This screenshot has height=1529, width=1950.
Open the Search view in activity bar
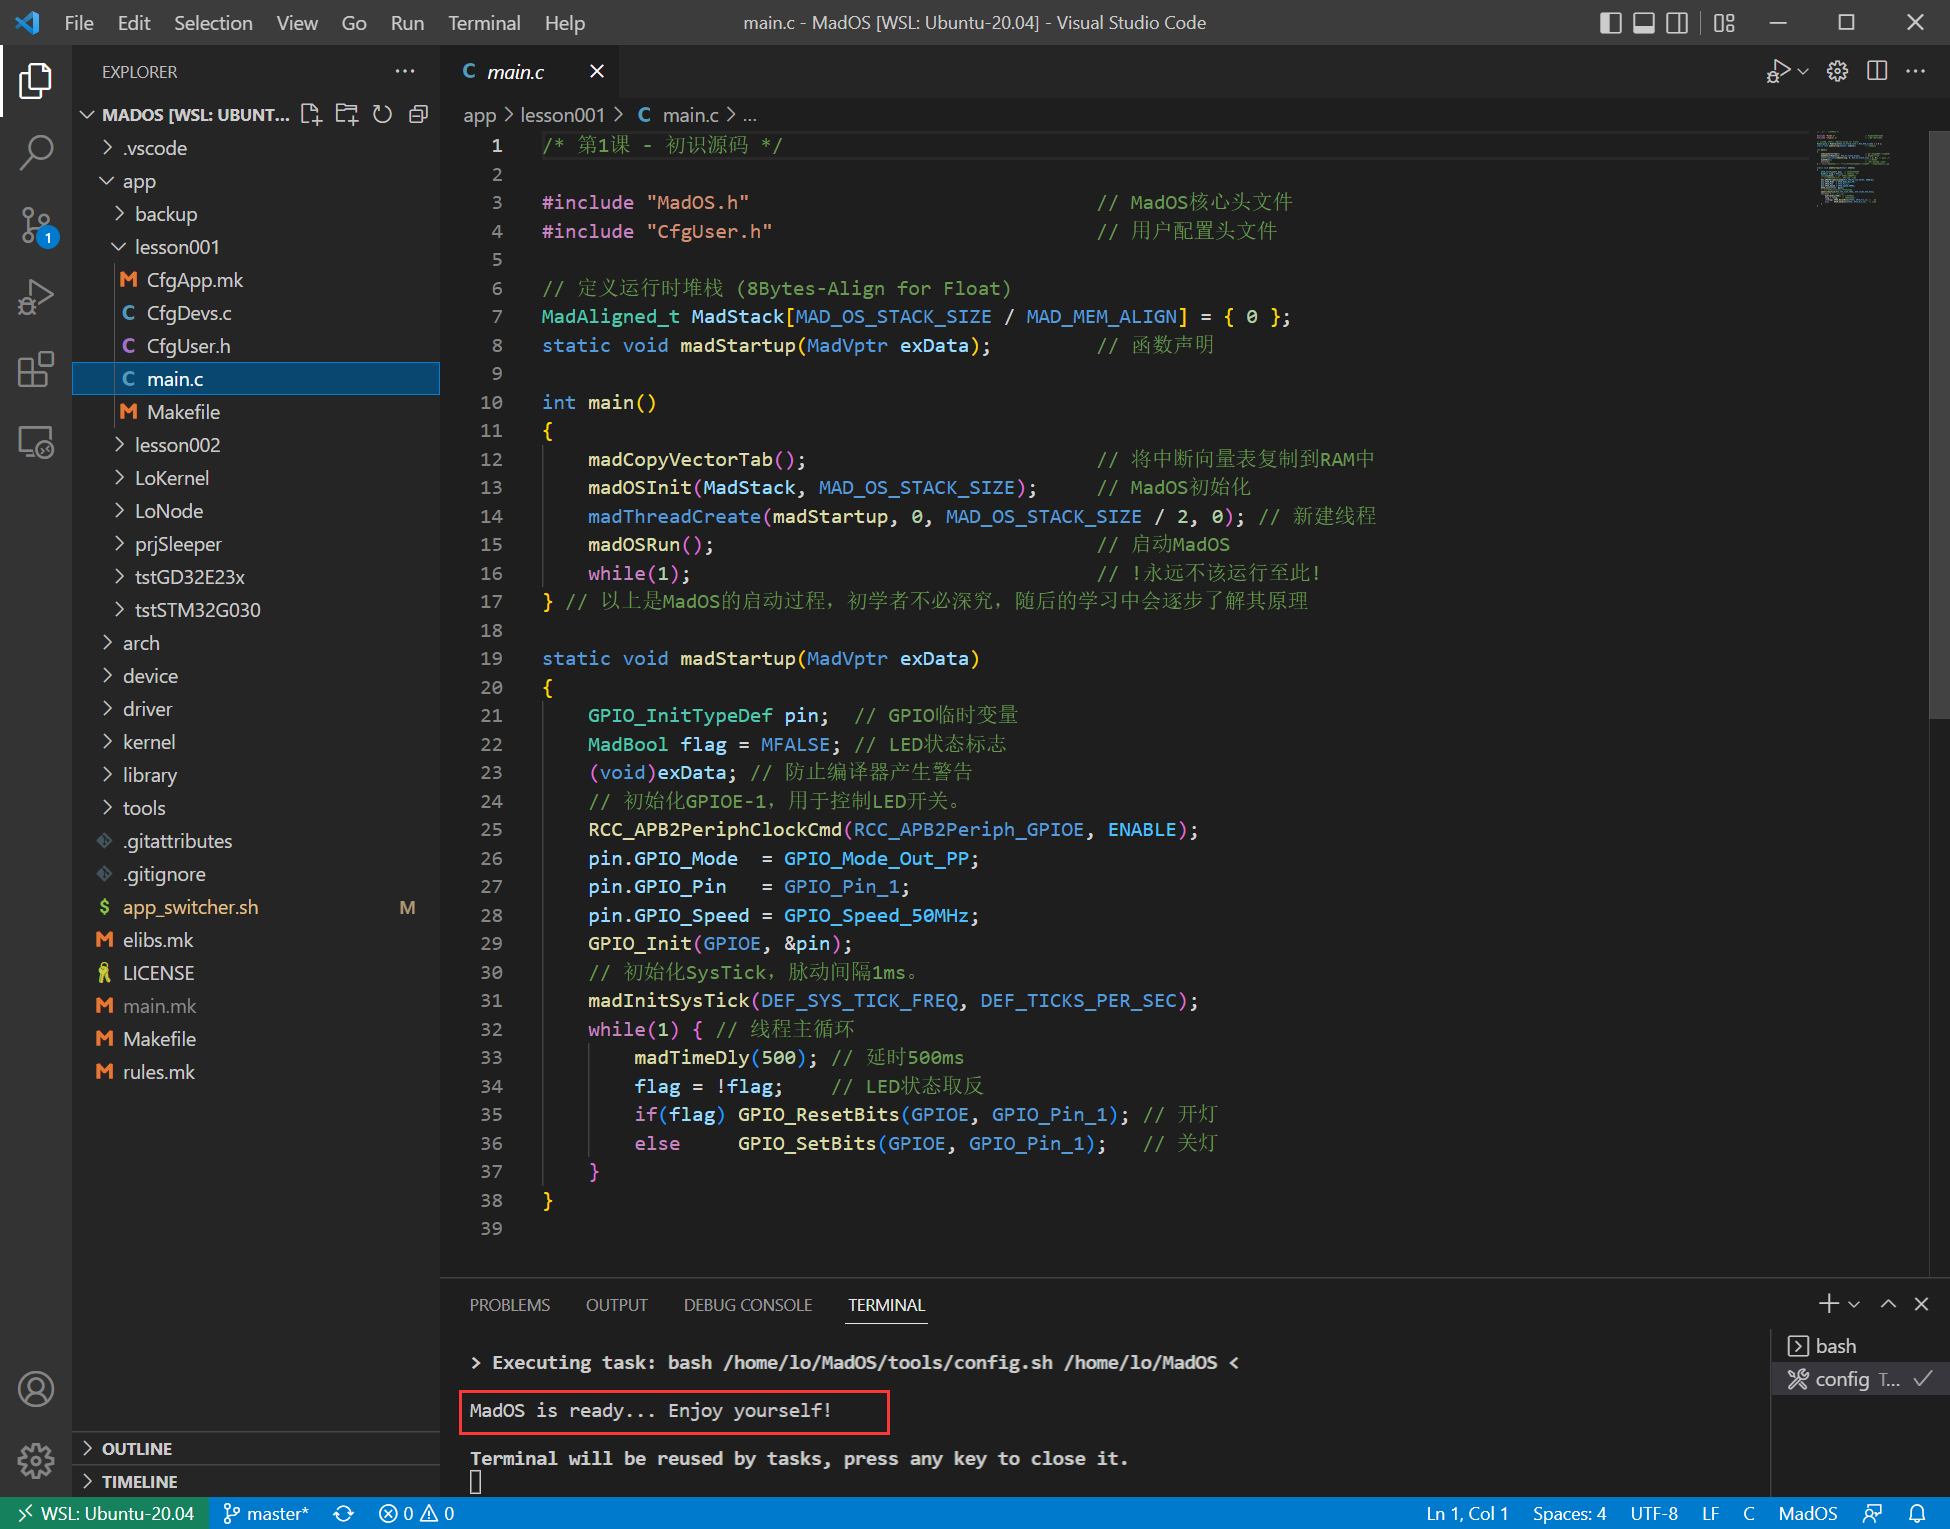point(36,153)
